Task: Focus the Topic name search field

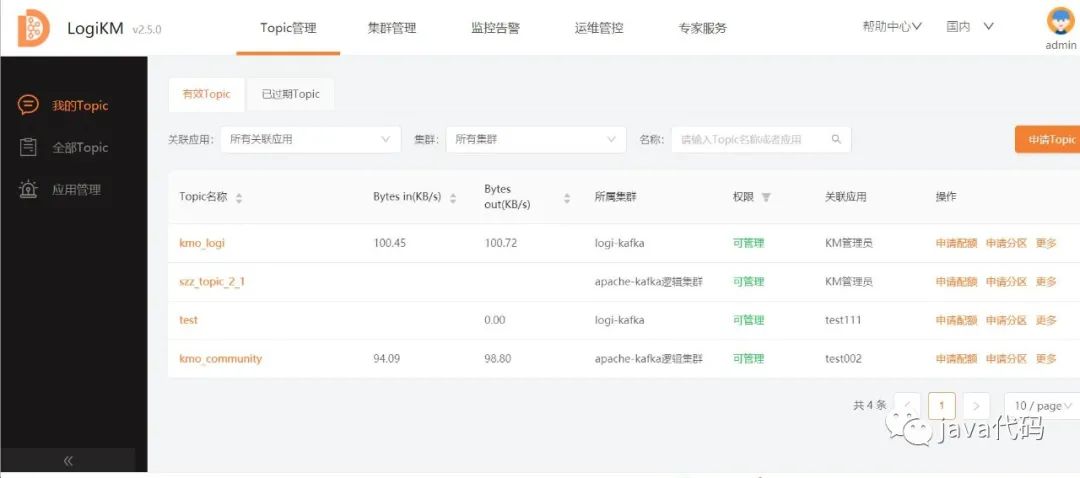Action: point(750,140)
